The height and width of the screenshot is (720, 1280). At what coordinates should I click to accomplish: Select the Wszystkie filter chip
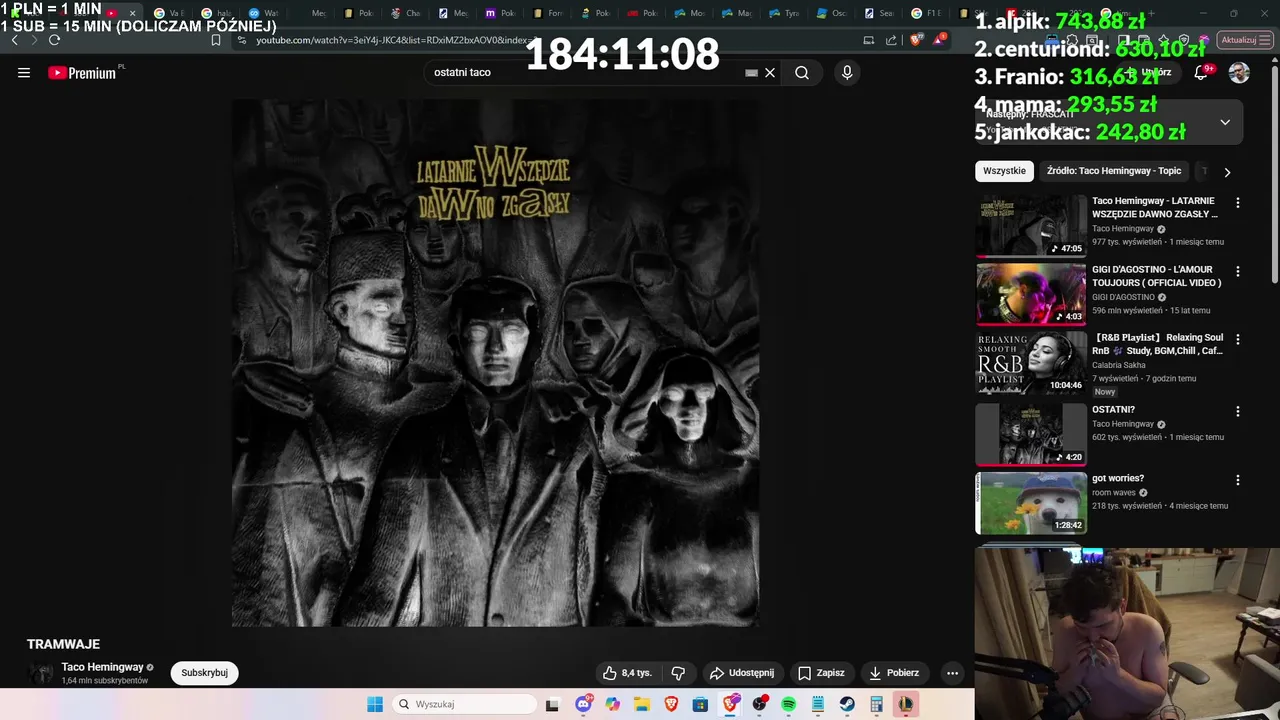click(1004, 171)
